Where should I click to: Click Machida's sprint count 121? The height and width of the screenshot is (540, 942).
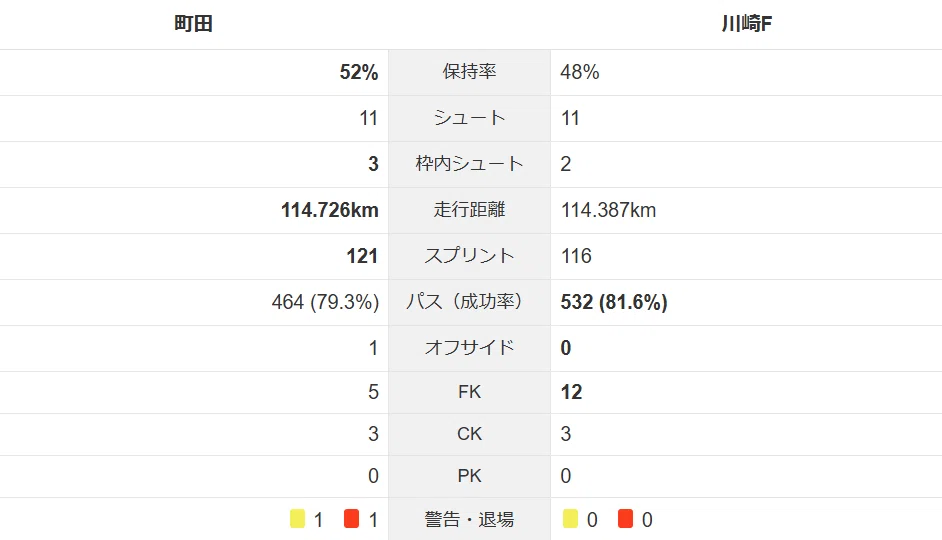362,256
